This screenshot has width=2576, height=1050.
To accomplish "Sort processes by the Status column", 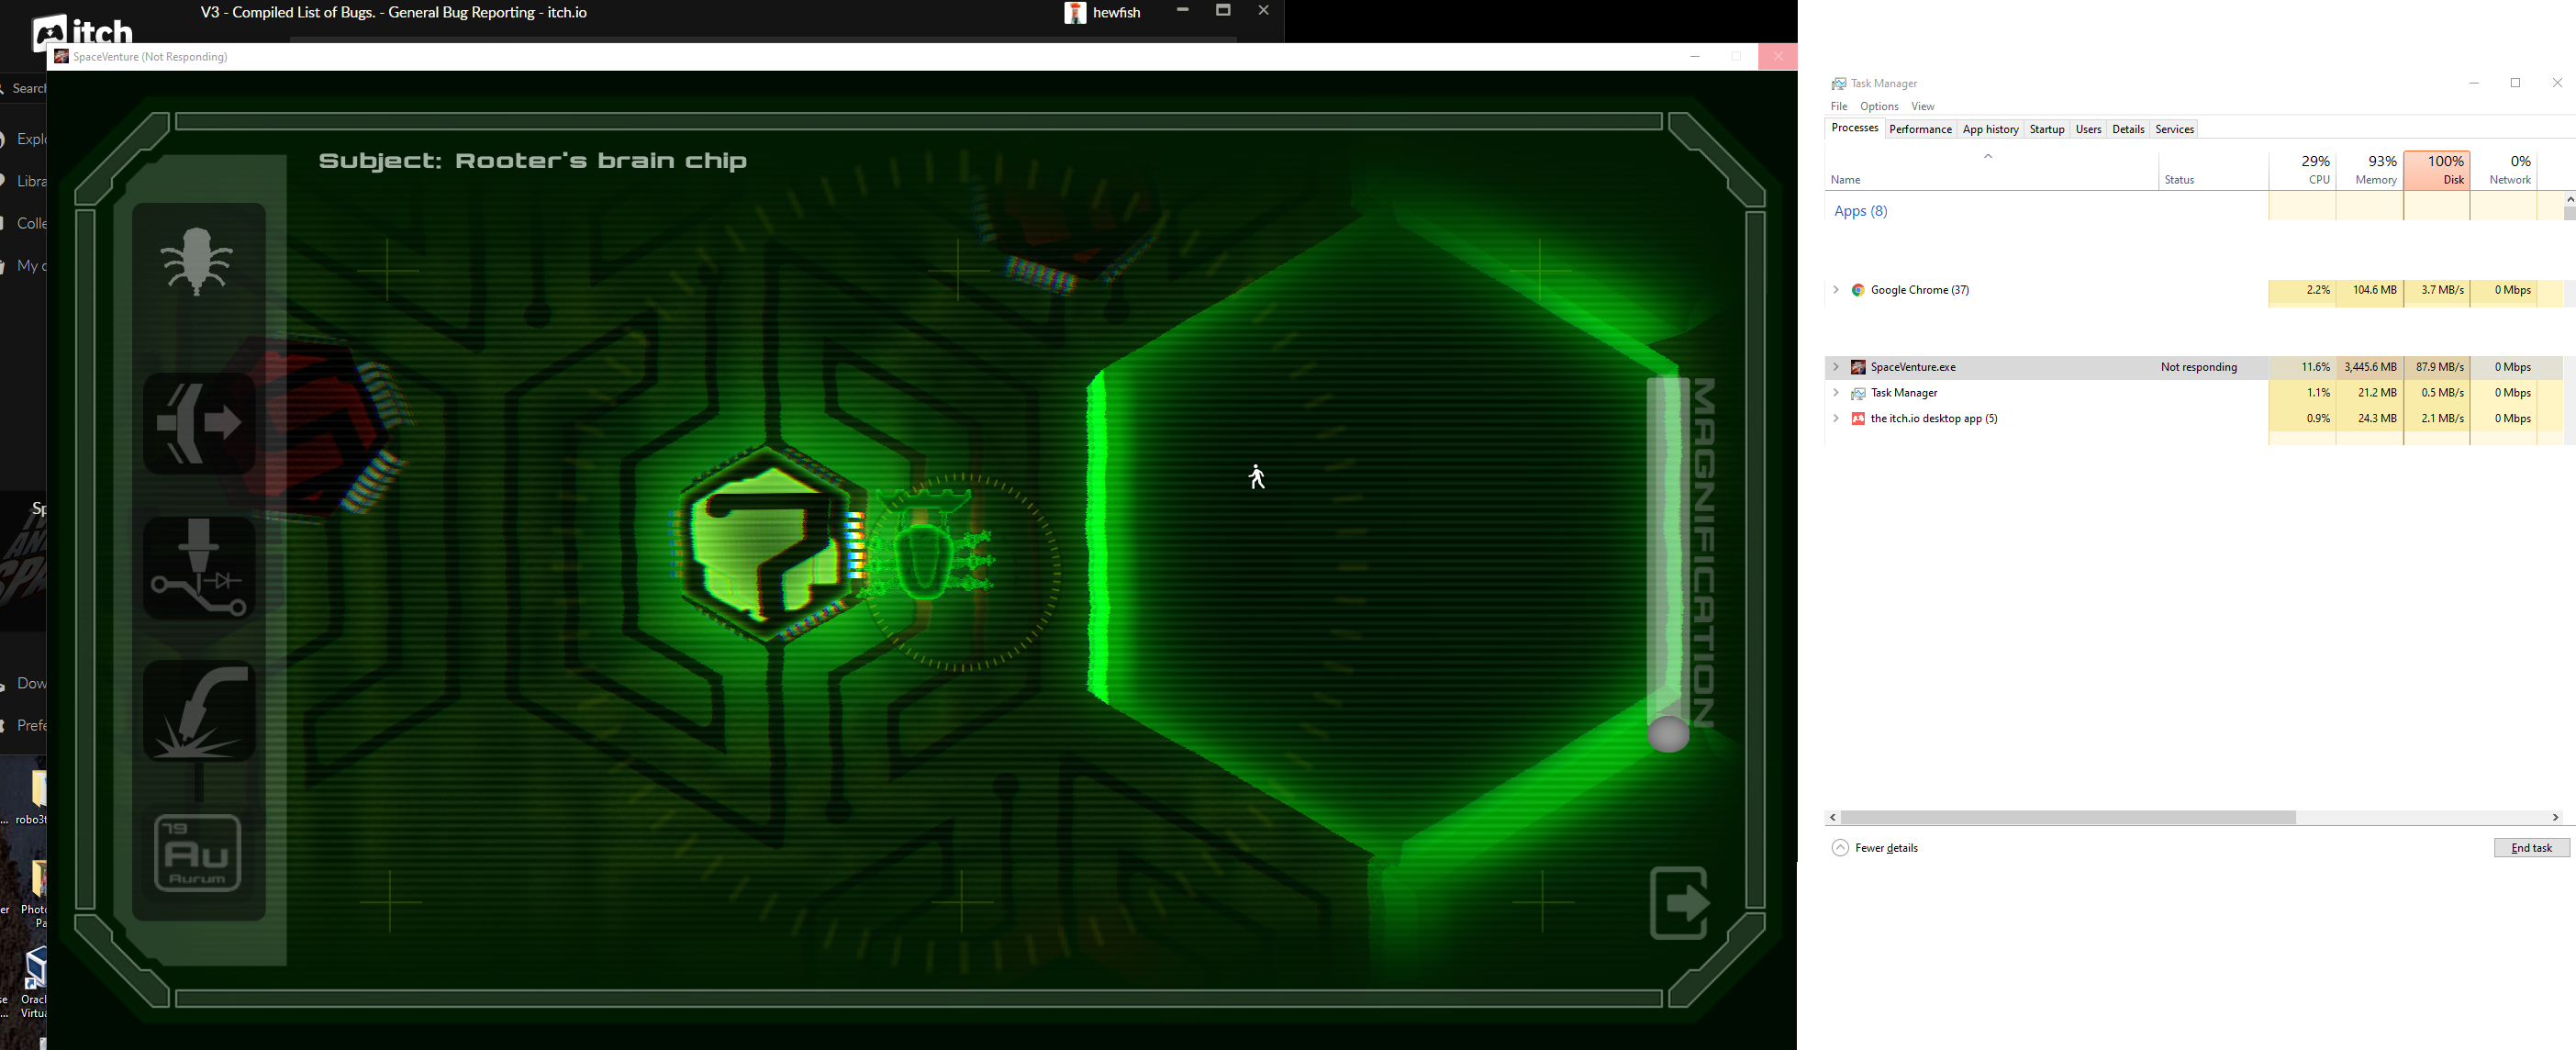I will [x=2213, y=170].
